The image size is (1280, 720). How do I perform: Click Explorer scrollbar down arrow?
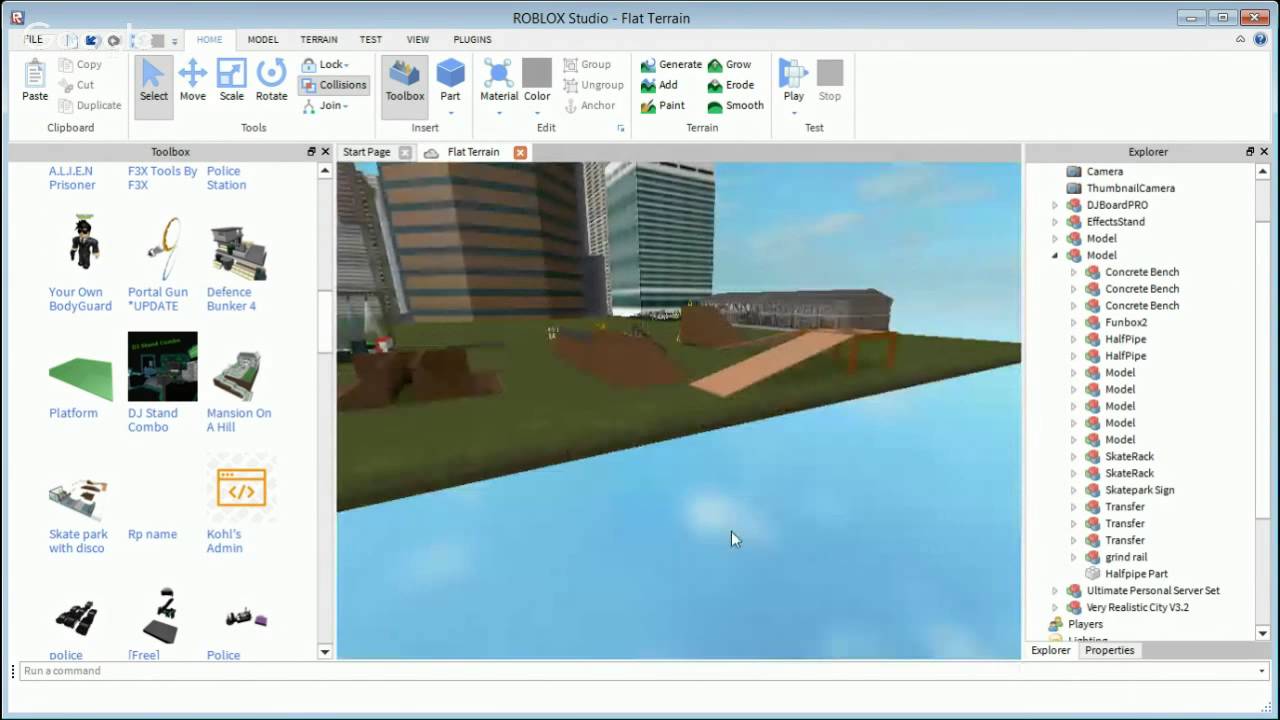point(1263,633)
